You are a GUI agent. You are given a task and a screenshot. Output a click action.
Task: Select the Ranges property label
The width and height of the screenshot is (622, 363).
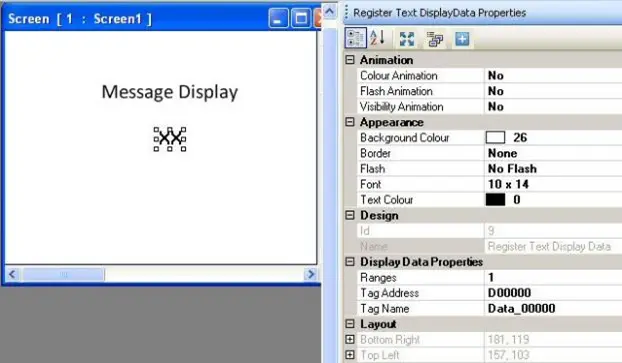378,277
